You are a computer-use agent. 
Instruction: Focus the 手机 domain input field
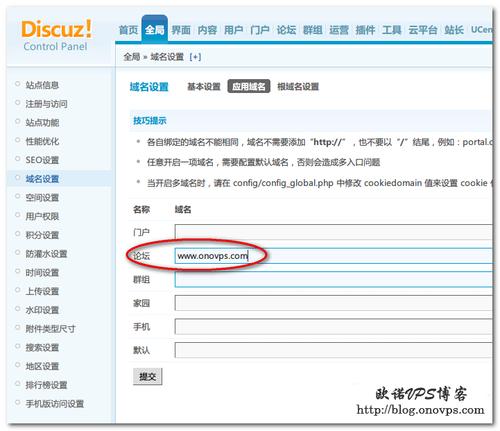point(333,327)
